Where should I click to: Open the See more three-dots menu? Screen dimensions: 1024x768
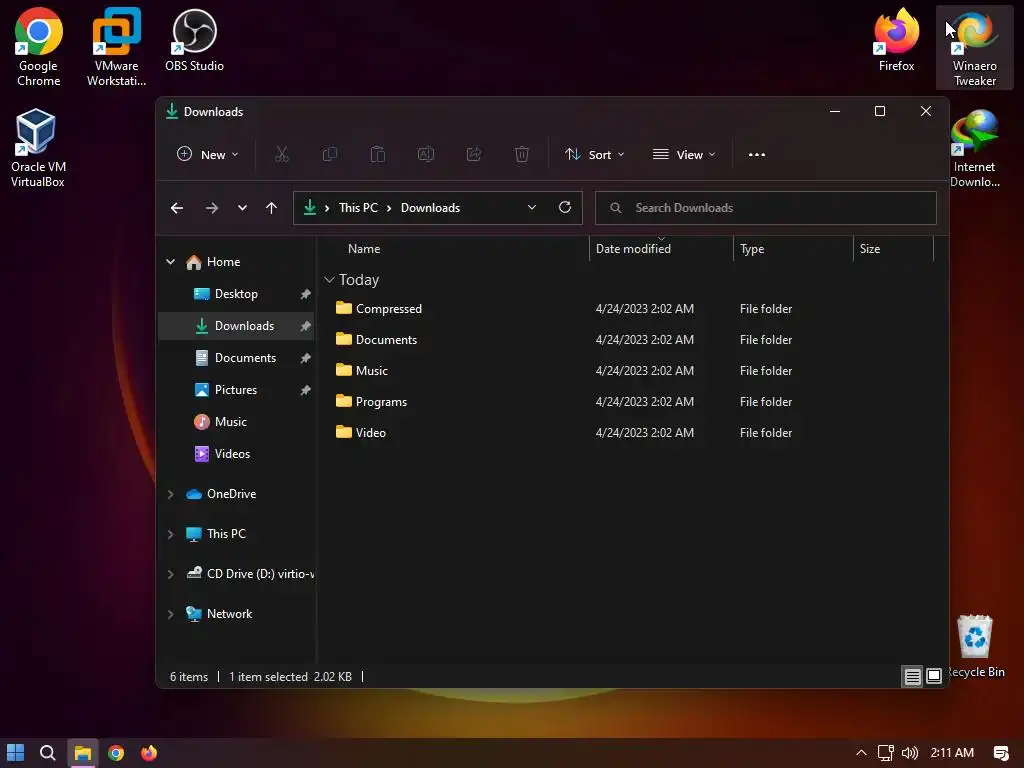(x=757, y=155)
